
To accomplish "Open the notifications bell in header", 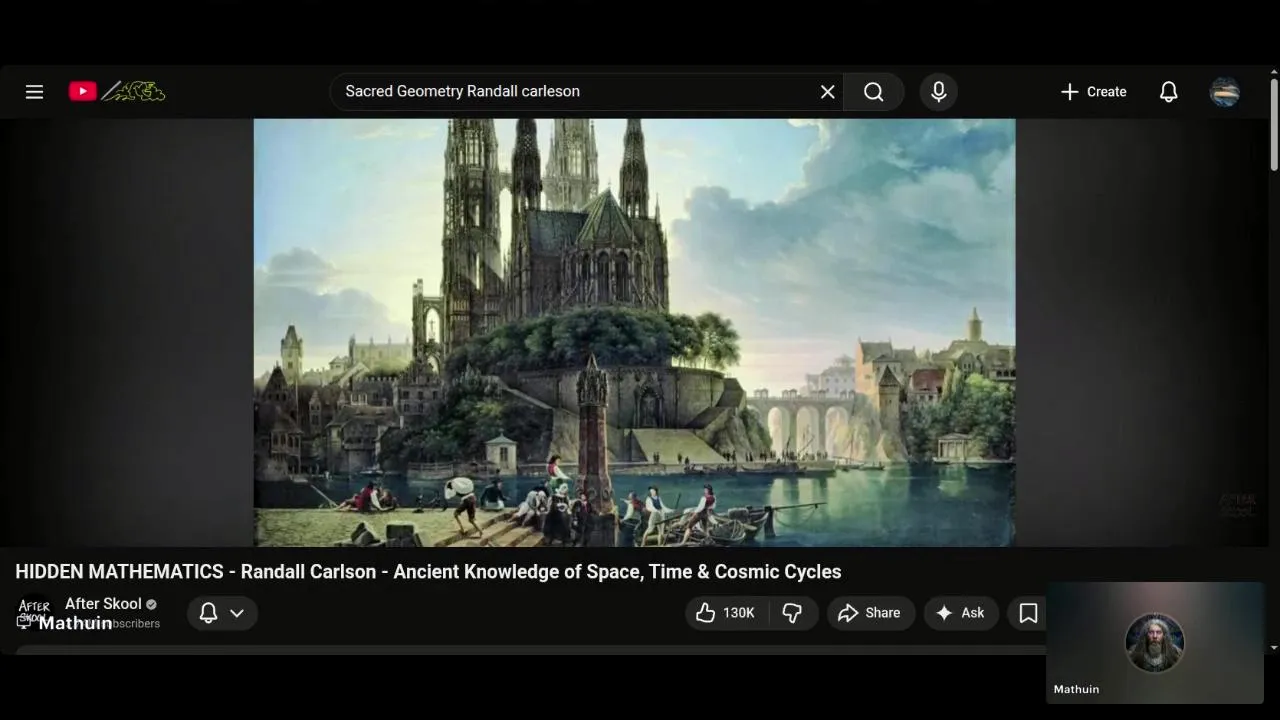I will (x=1168, y=92).
